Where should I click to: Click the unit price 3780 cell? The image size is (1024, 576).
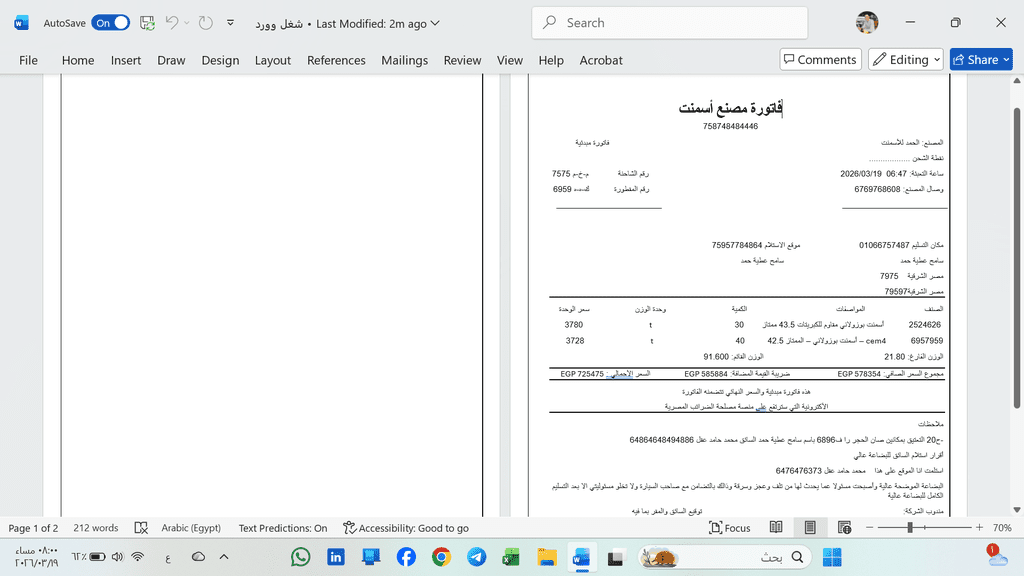573,325
